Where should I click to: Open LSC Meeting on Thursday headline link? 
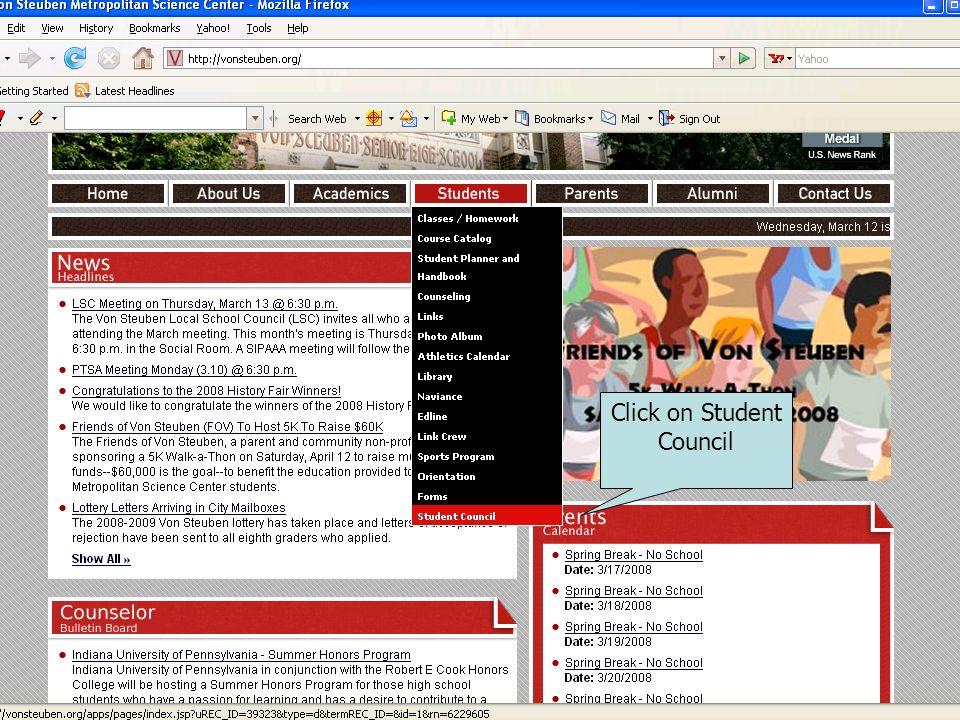[x=204, y=304]
